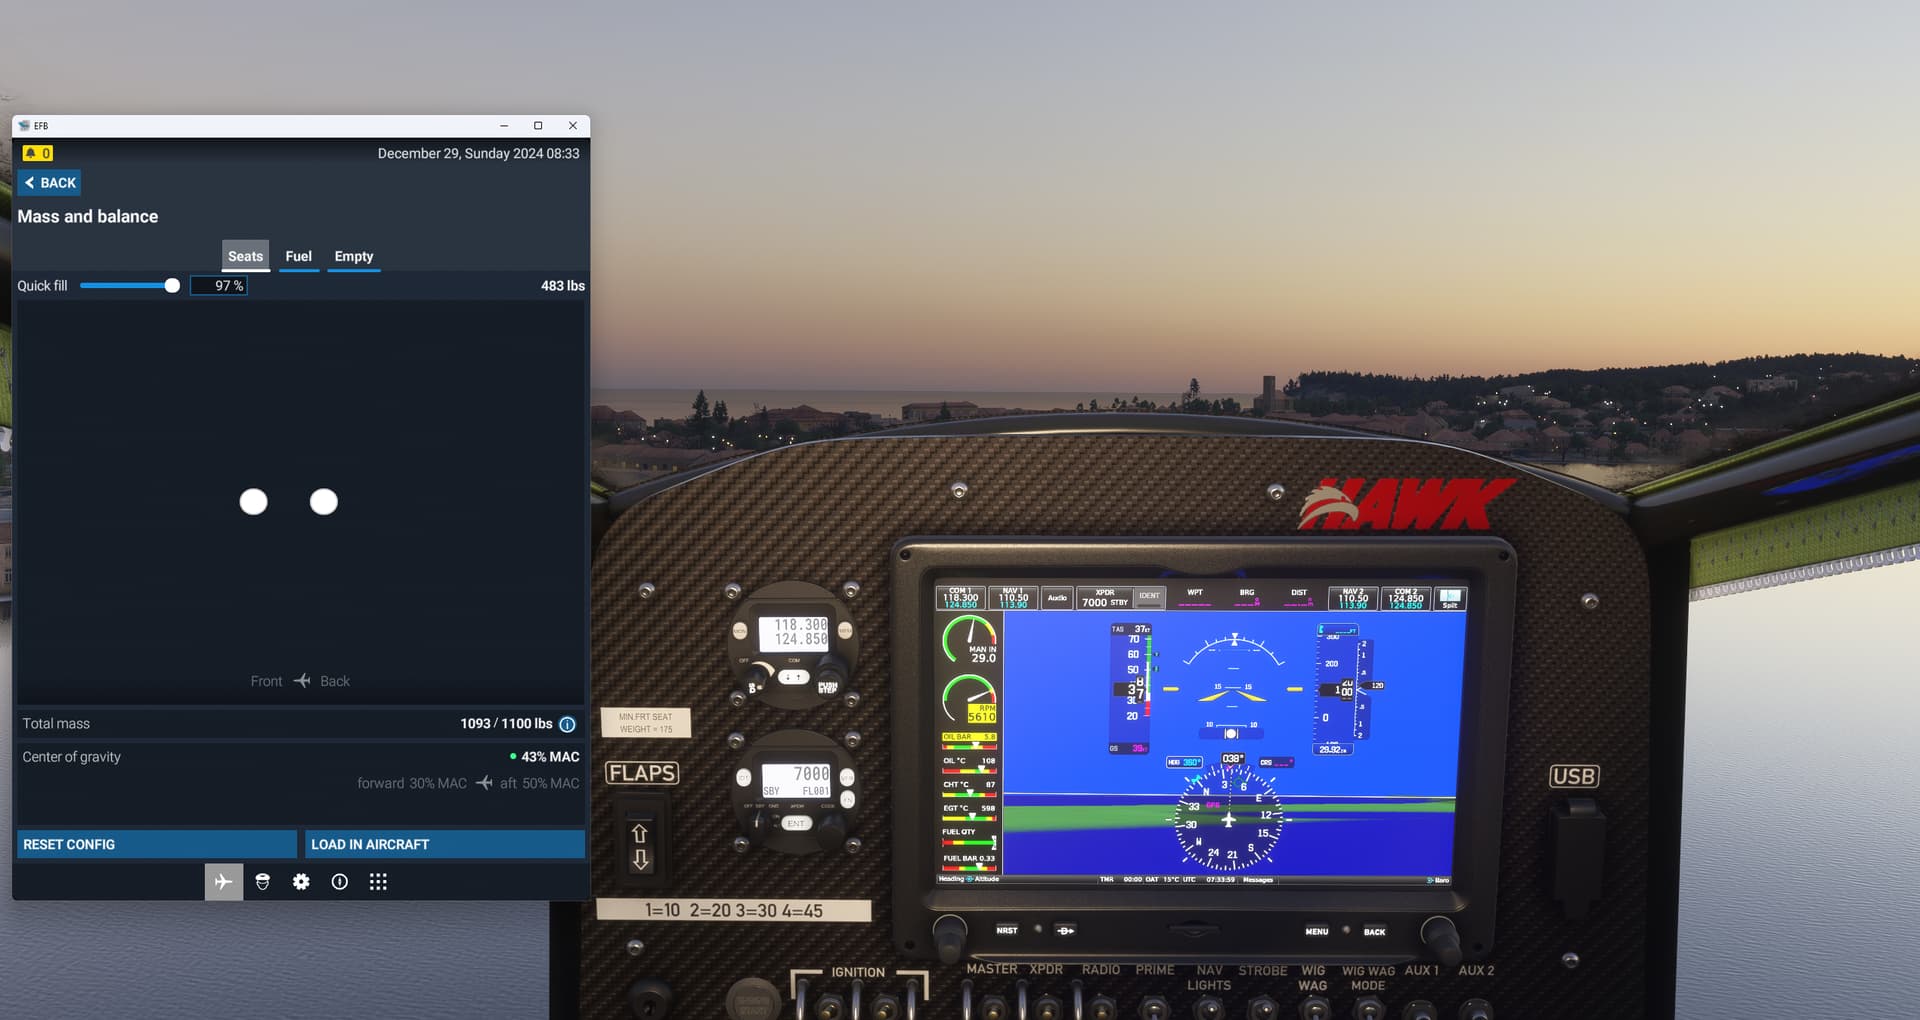Click the 97% quick fill input field

click(219, 285)
